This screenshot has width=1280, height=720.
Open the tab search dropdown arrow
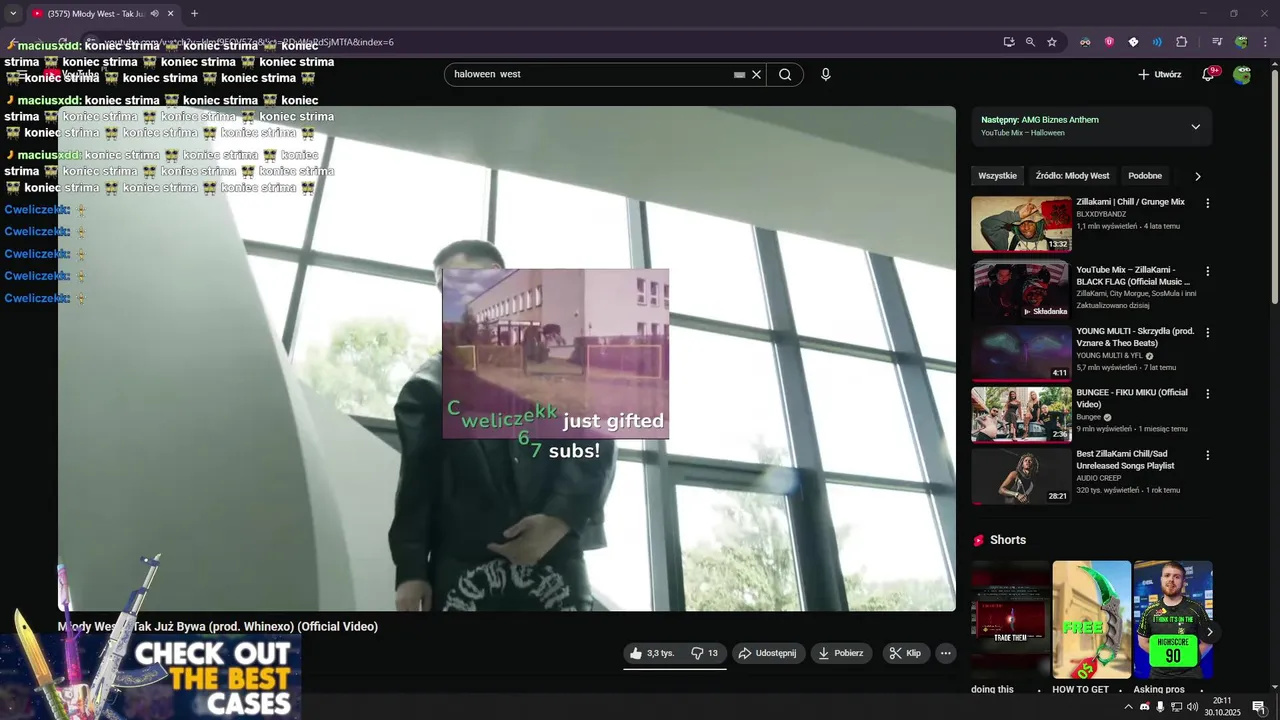[13, 14]
